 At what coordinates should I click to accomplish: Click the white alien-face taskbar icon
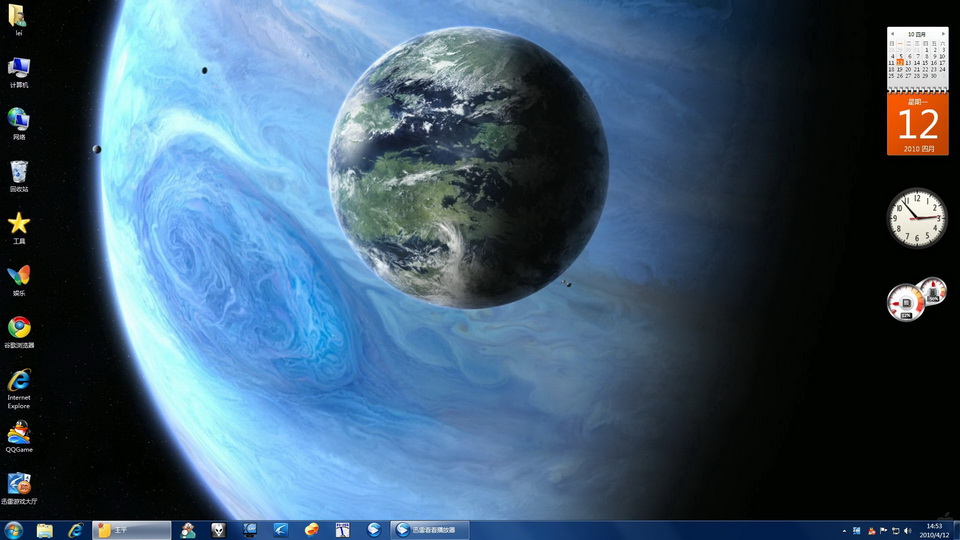(219, 530)
